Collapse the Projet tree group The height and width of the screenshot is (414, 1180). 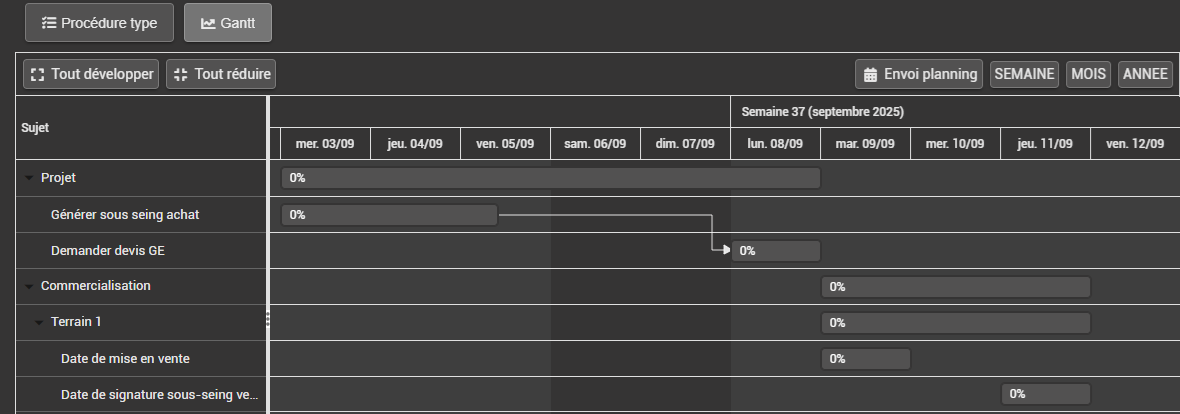click(x=29, y=178)
